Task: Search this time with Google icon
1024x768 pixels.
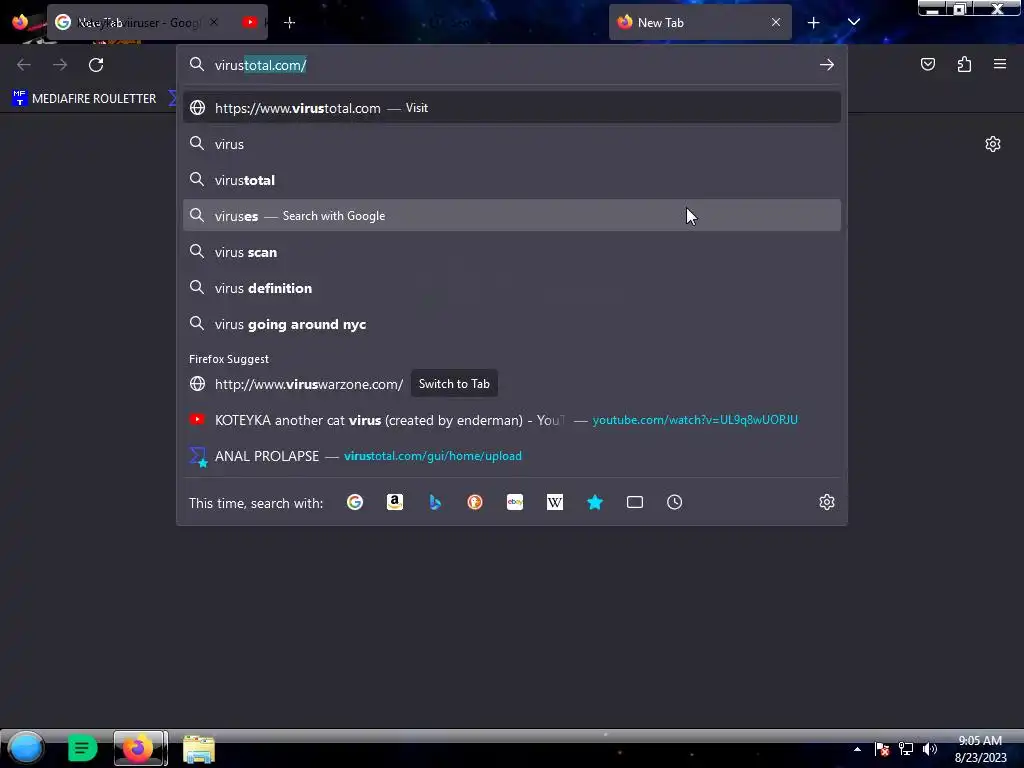Action: [x=355, y=502]
